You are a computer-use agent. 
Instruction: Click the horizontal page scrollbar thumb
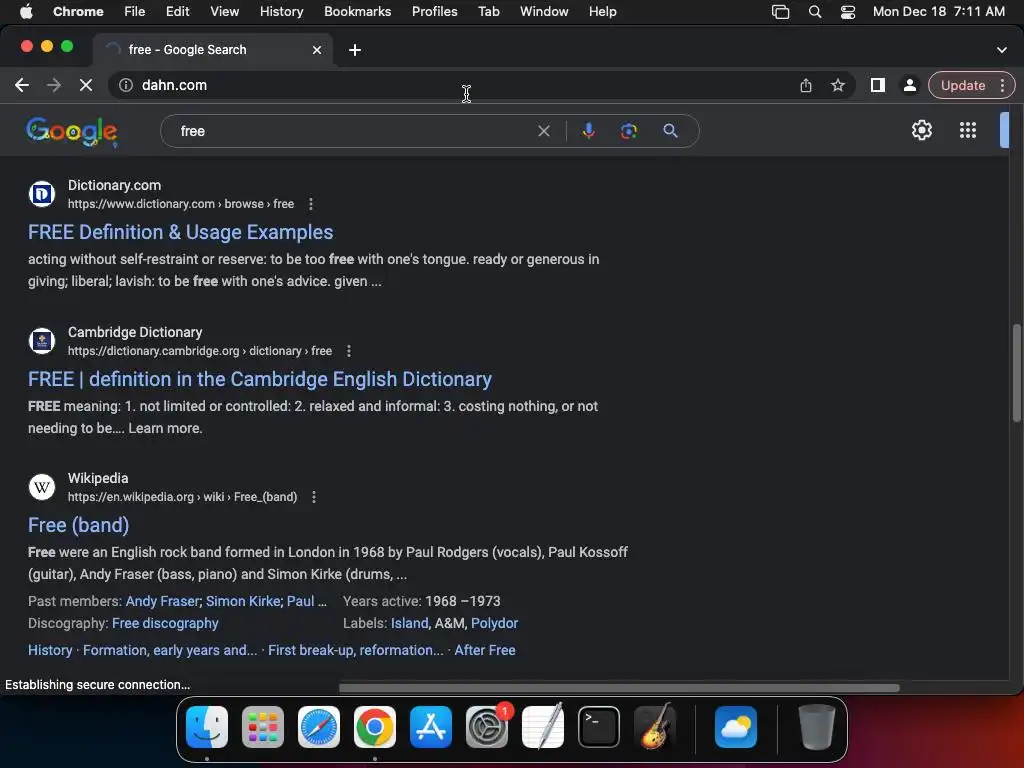[x=619, y=688]
